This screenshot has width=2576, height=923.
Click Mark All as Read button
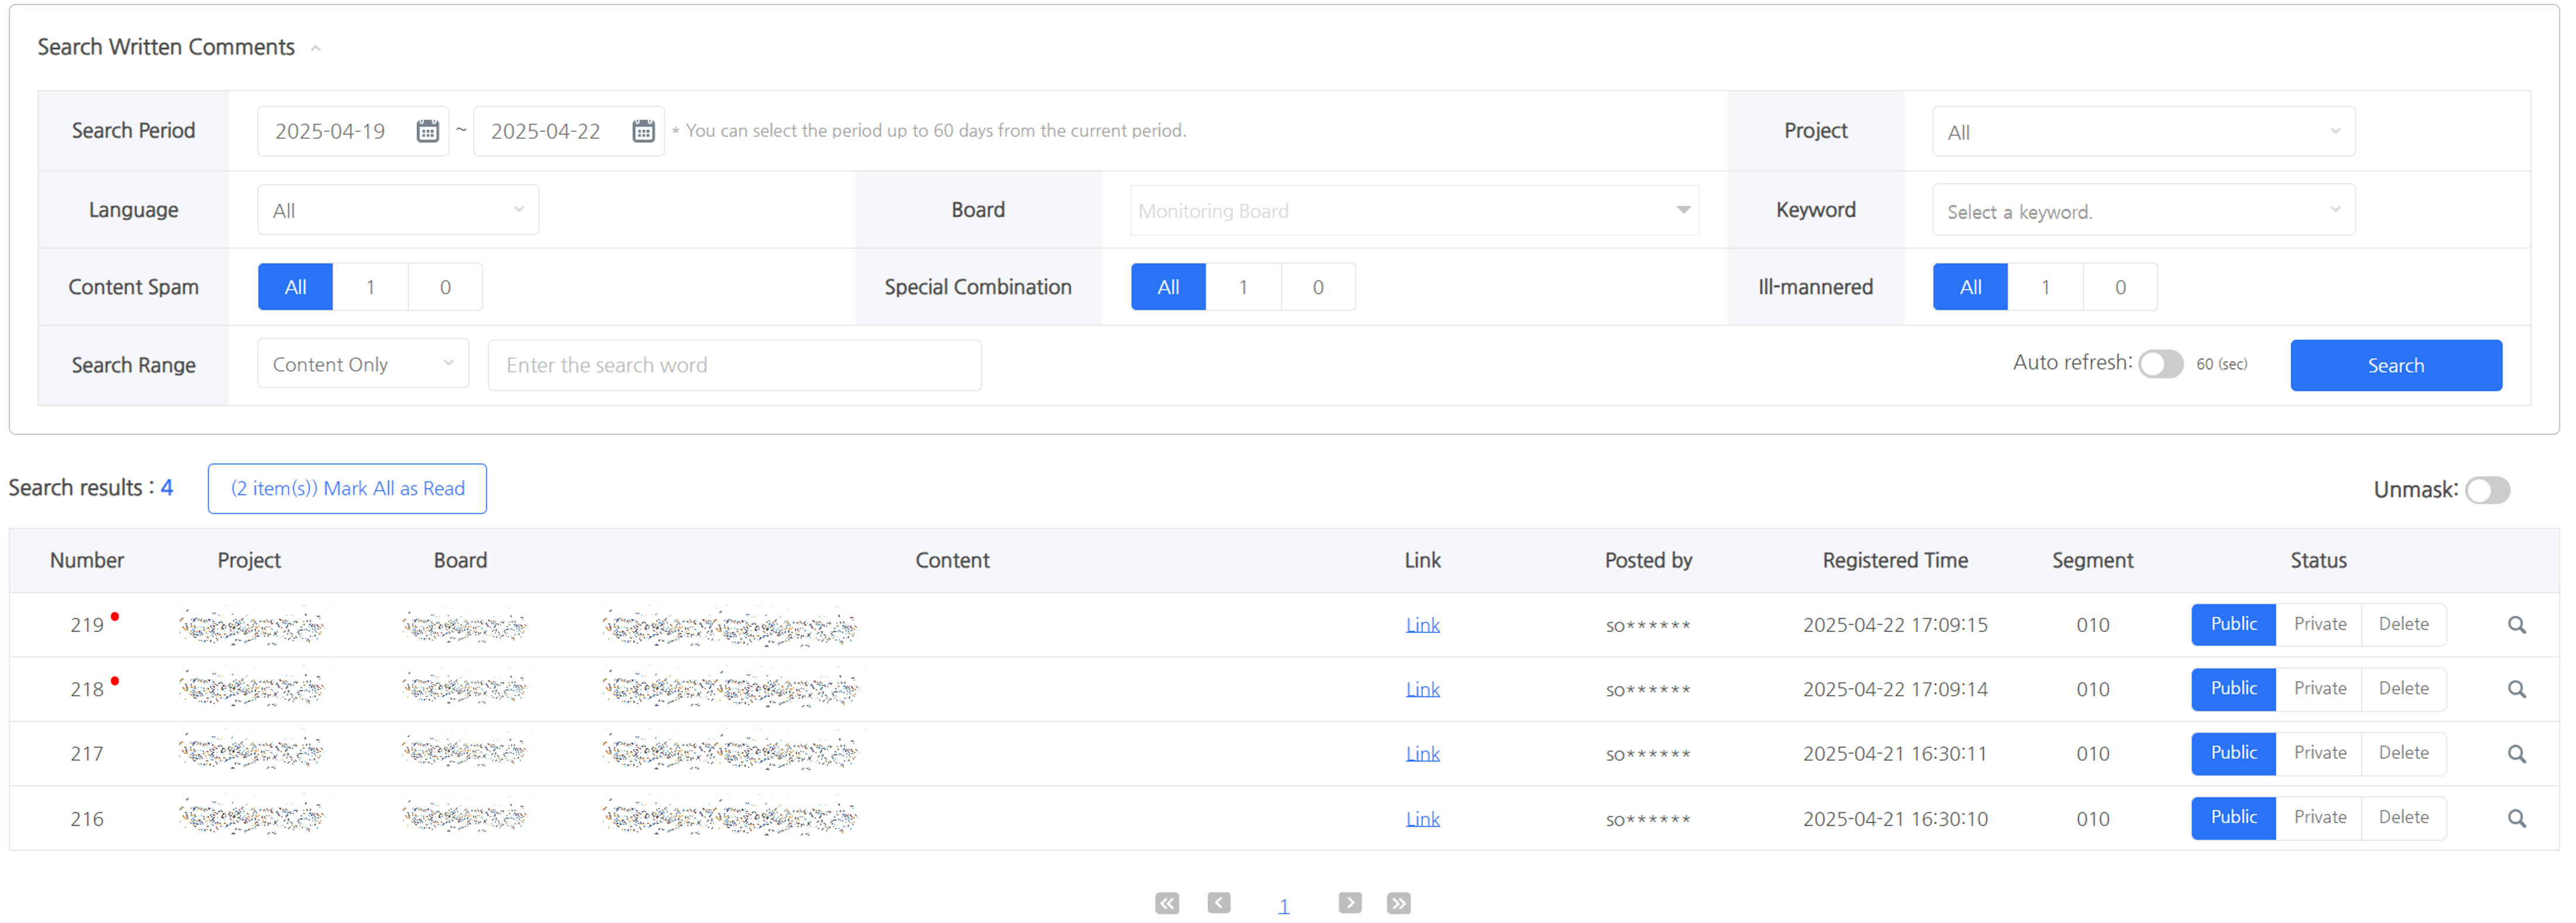pyautogui.click(x=347, y=489)
